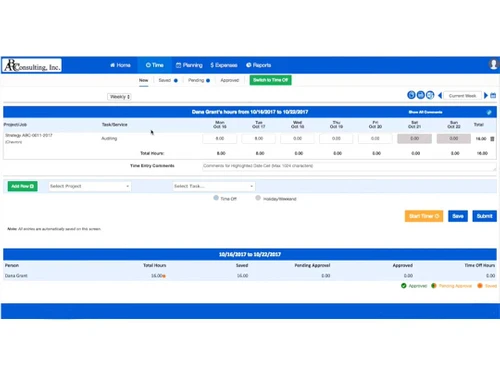Click the Dana Grant person row
Screen dimensions: 500x375
[250, 276]
